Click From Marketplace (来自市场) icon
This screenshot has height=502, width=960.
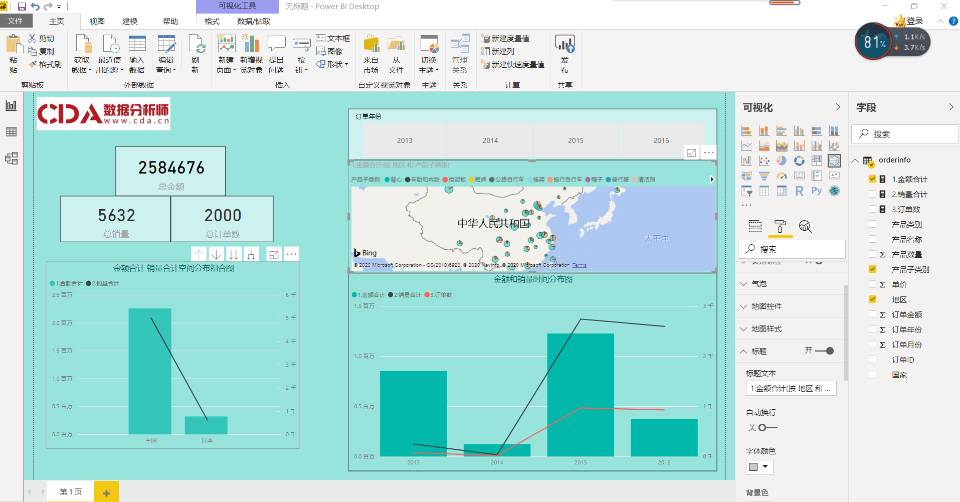point(371,44)
